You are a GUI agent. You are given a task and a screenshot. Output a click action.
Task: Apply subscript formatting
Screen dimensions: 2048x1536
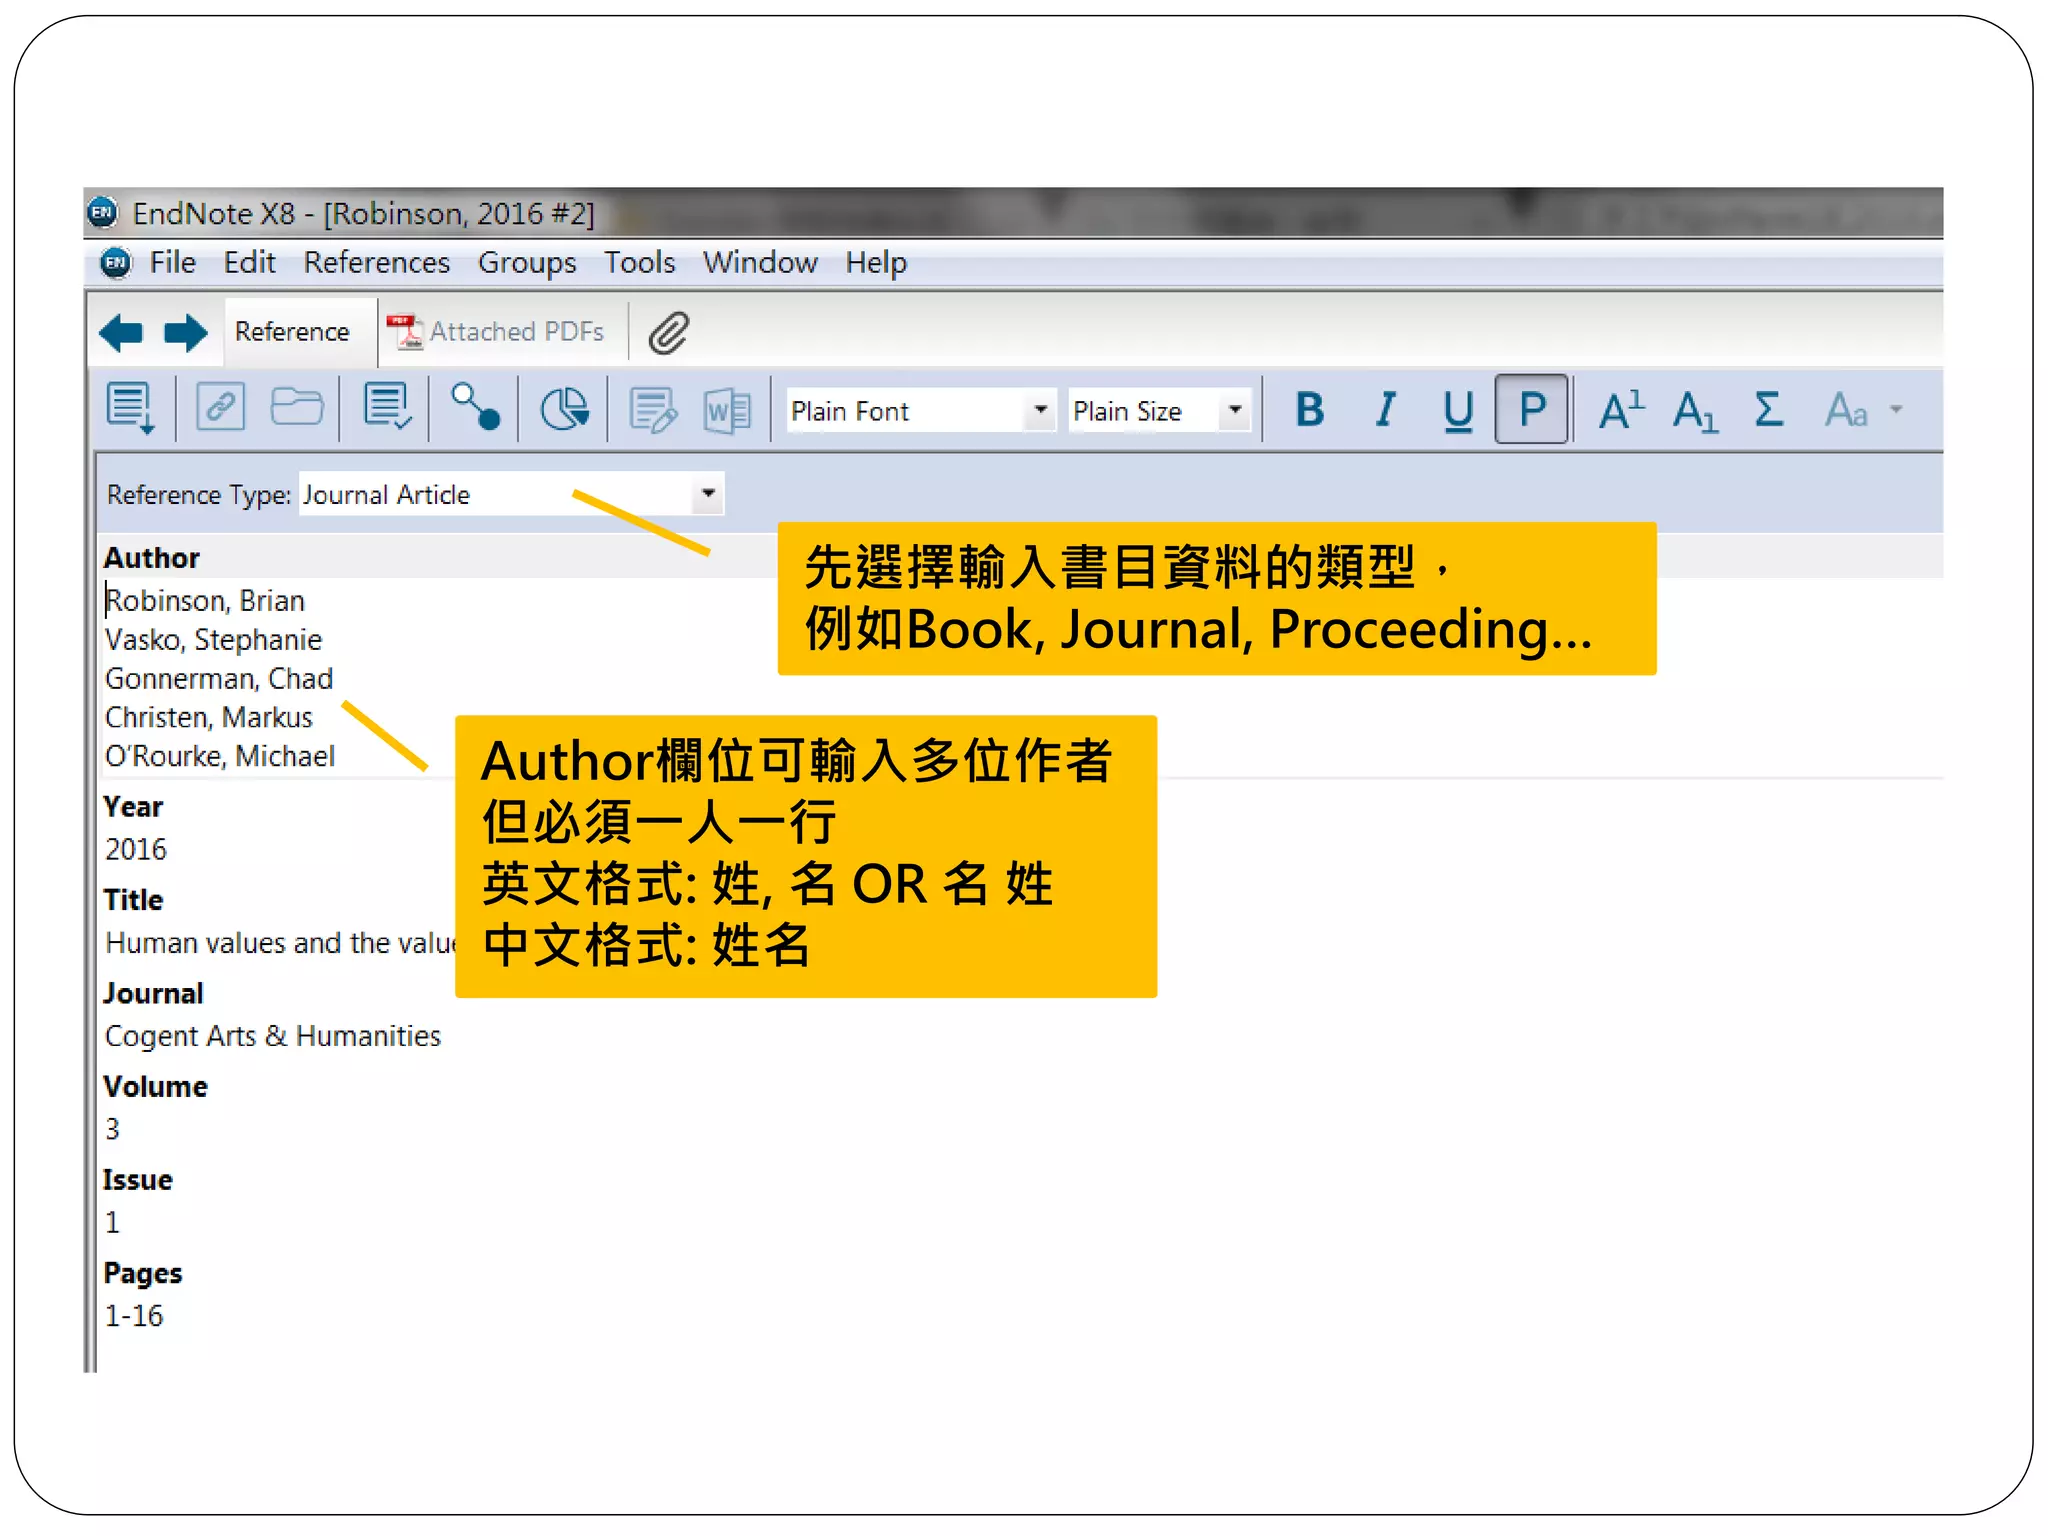(x=1695, y=411)
